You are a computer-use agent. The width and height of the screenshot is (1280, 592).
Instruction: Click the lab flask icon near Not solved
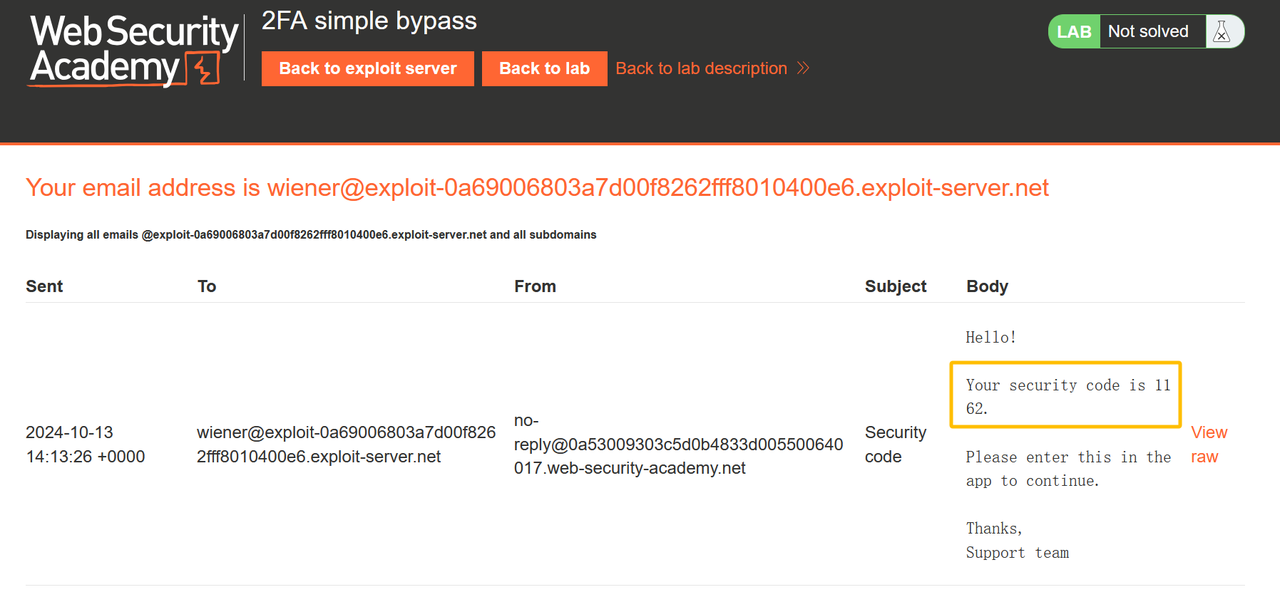pyautogui.click(x=1222, y=31)
